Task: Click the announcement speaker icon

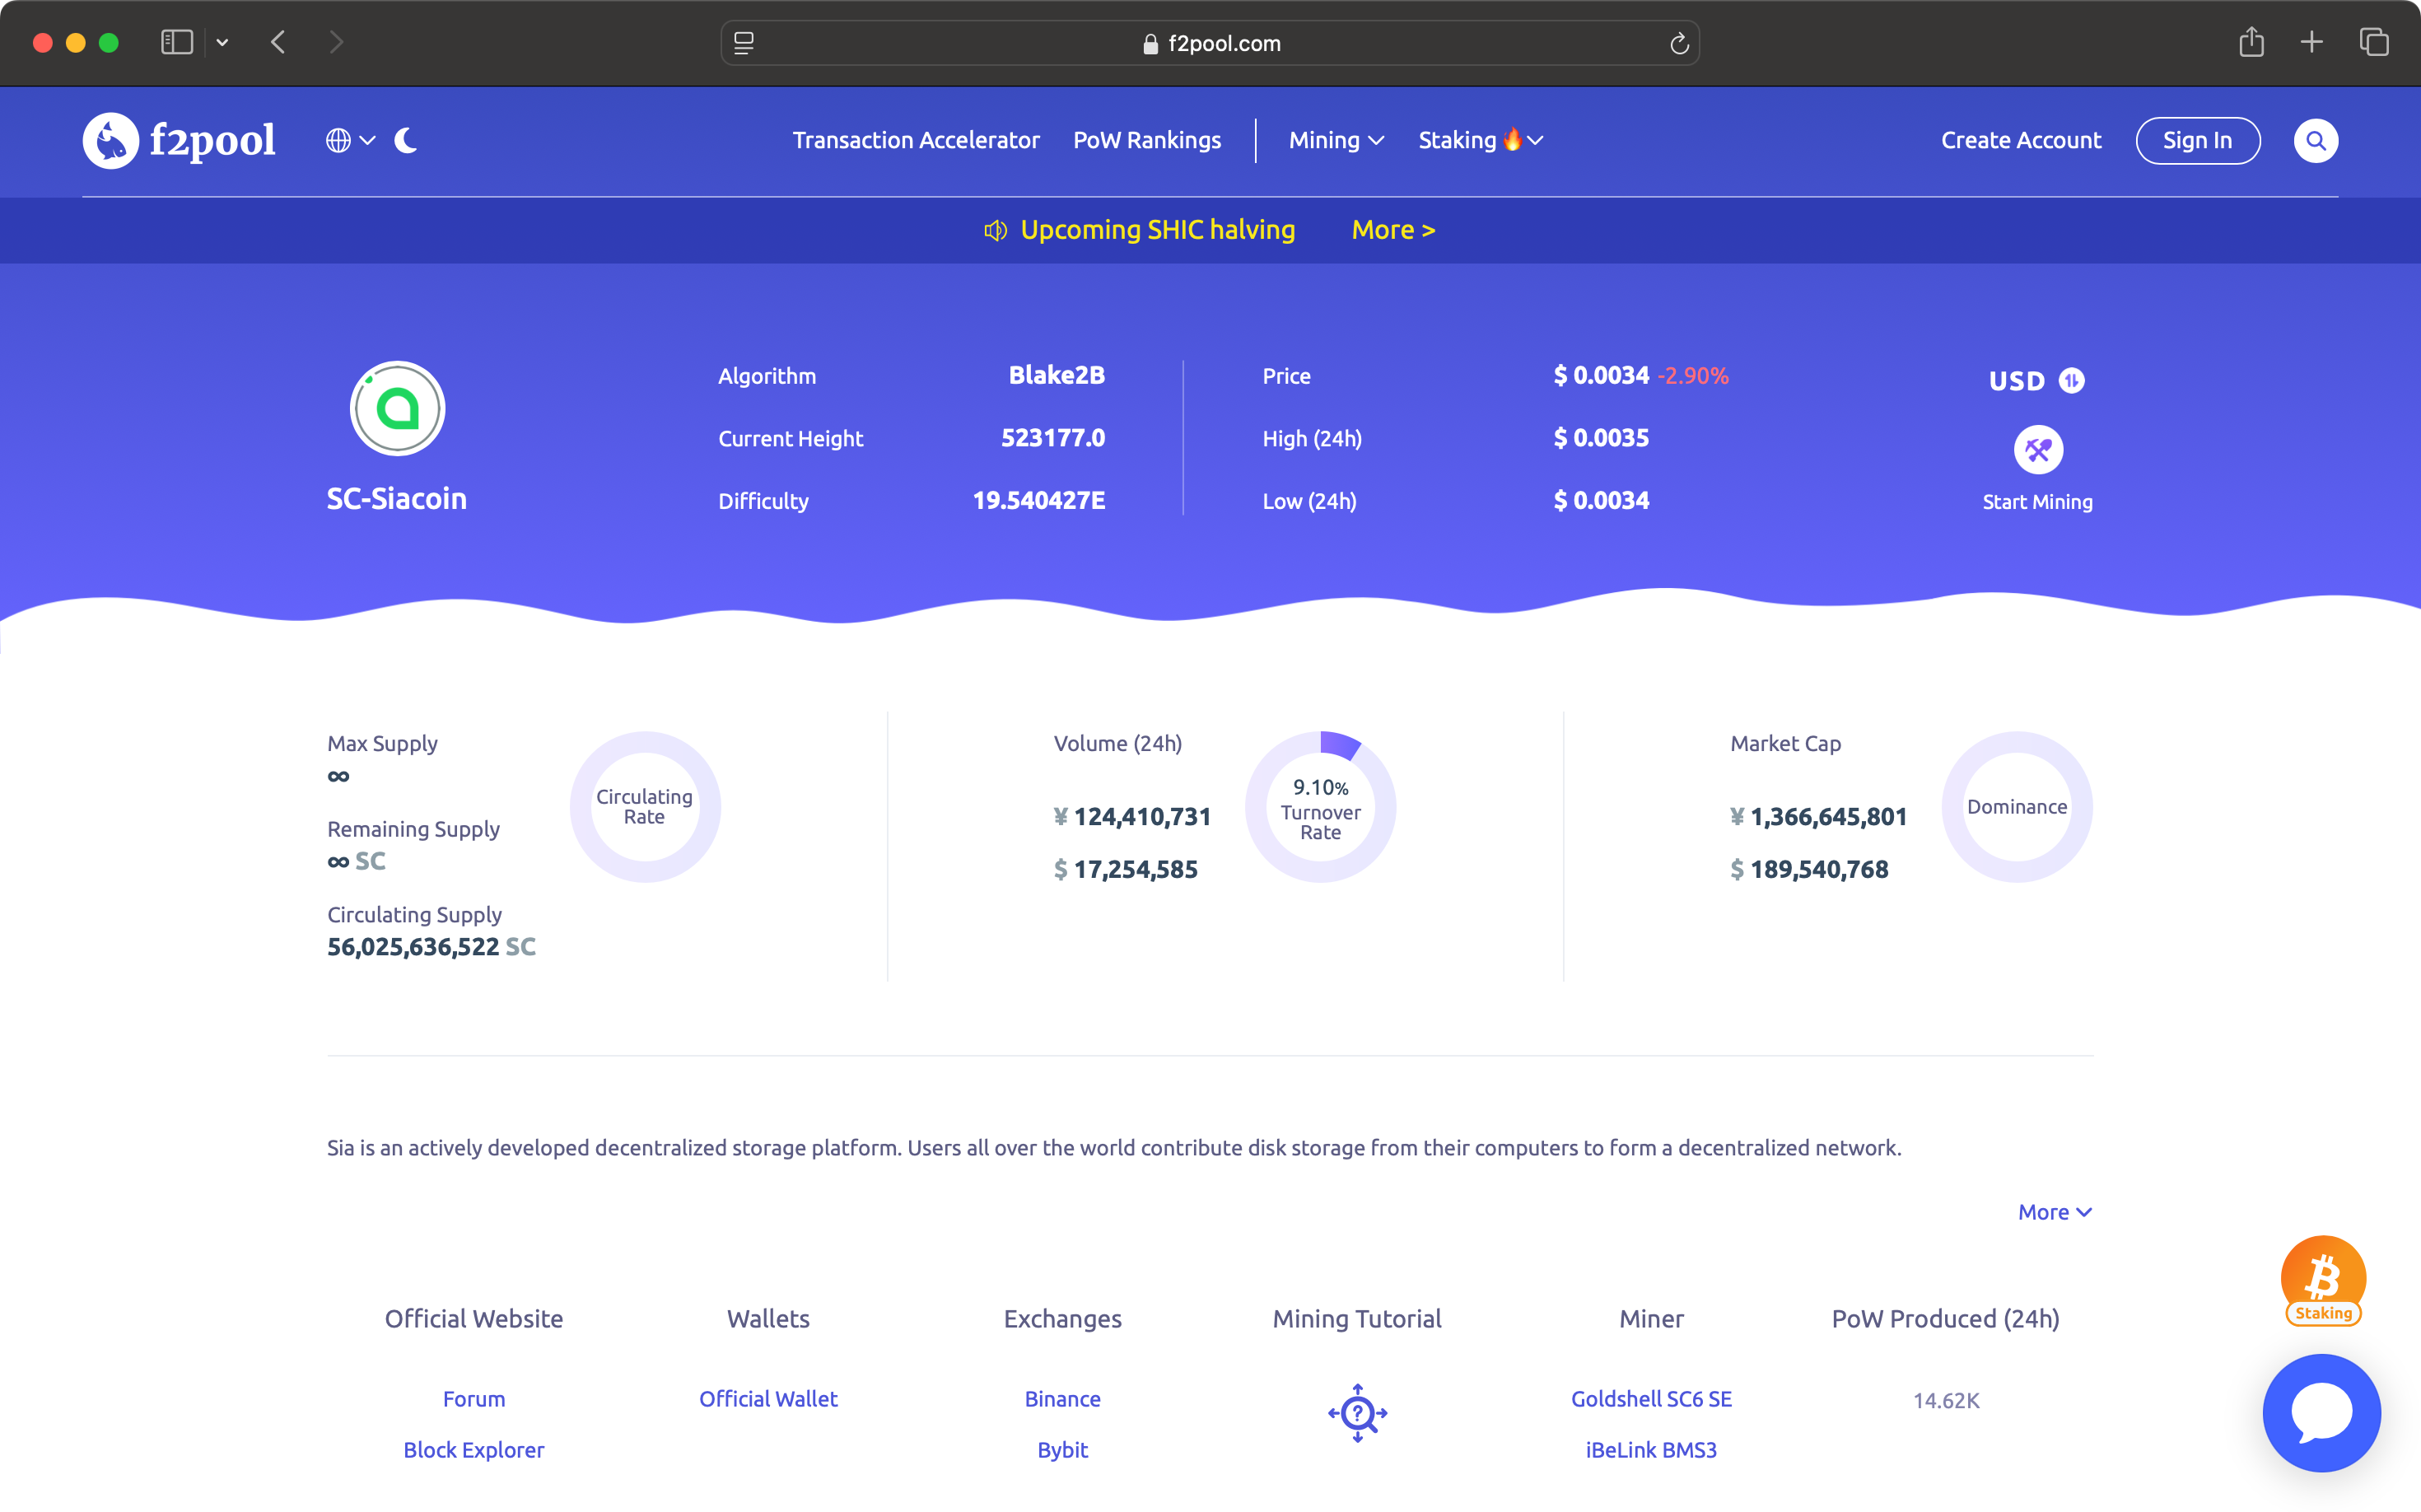Action: (x=995, y=230)
